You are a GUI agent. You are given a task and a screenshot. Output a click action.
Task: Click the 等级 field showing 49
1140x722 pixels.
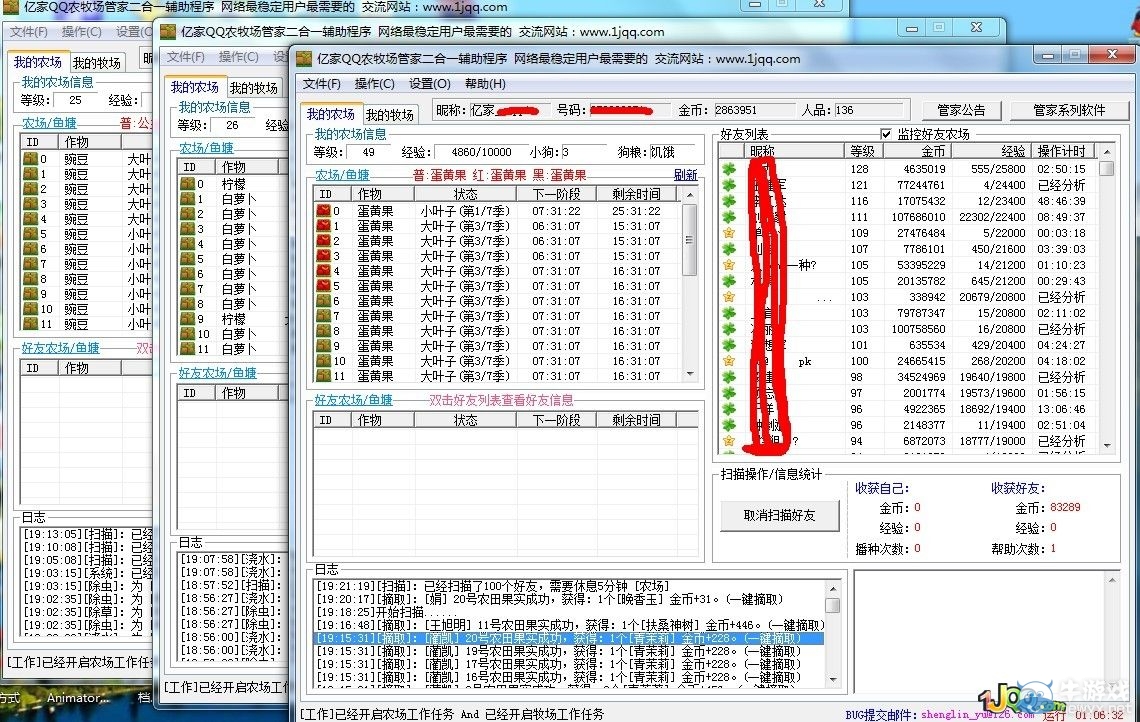[x=369, y=152]
